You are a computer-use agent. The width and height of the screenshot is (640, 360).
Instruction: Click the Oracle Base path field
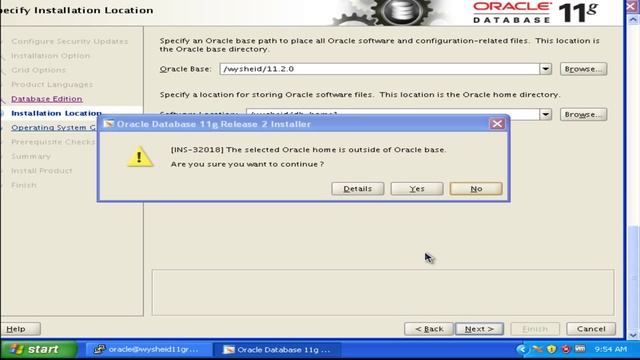380,69
